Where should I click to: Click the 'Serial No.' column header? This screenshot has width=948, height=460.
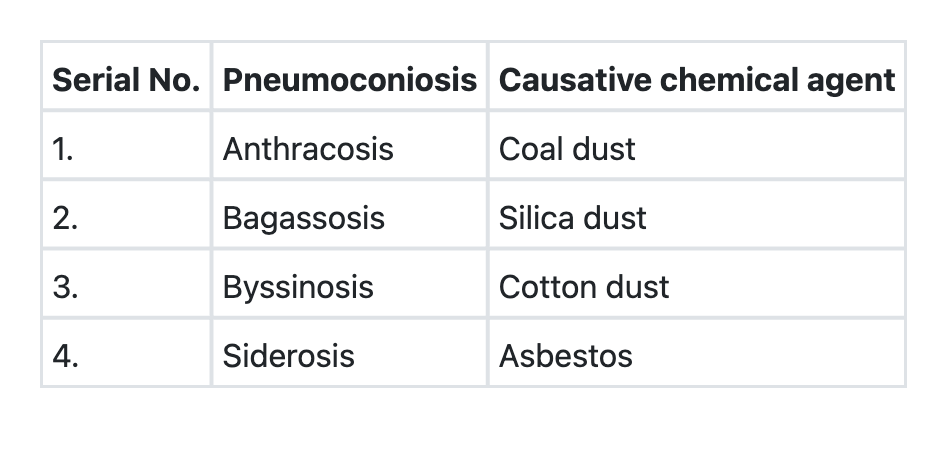(x=127, y=79)
